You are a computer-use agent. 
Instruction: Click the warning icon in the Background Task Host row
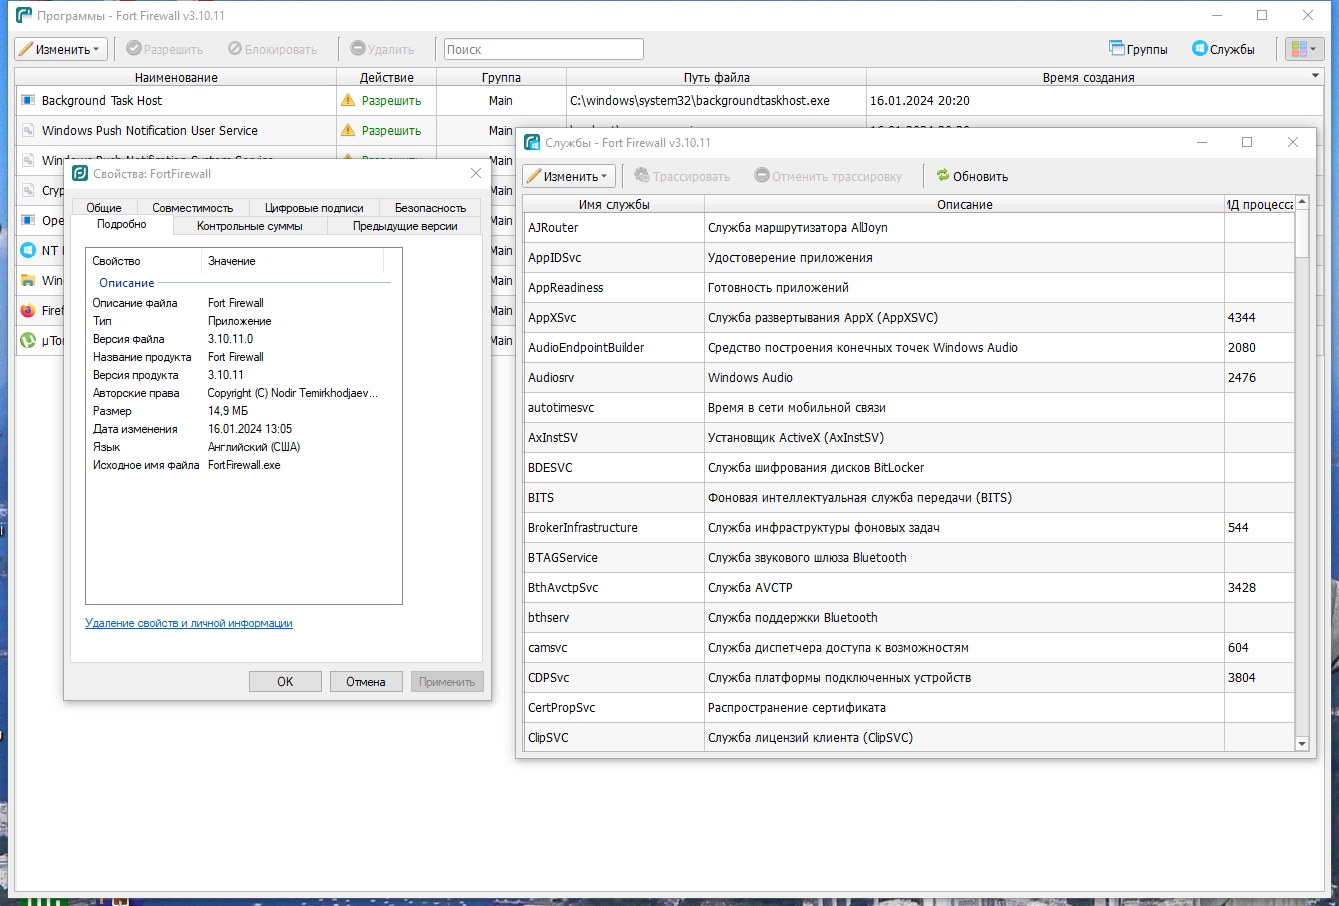(348, 100)
